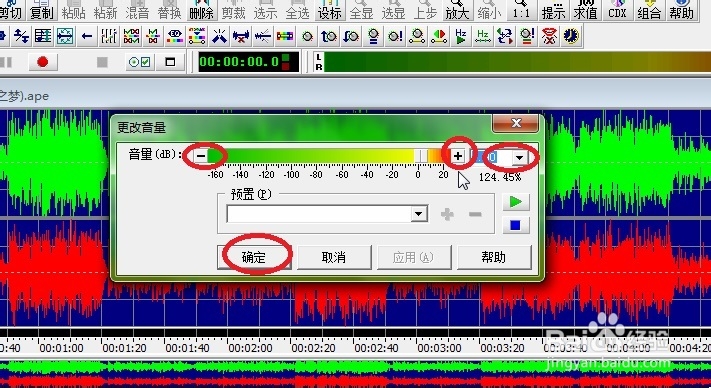Click the blue preview stop button in dialog
Screen dimensions: 711x388
click(x=516, y=225)
